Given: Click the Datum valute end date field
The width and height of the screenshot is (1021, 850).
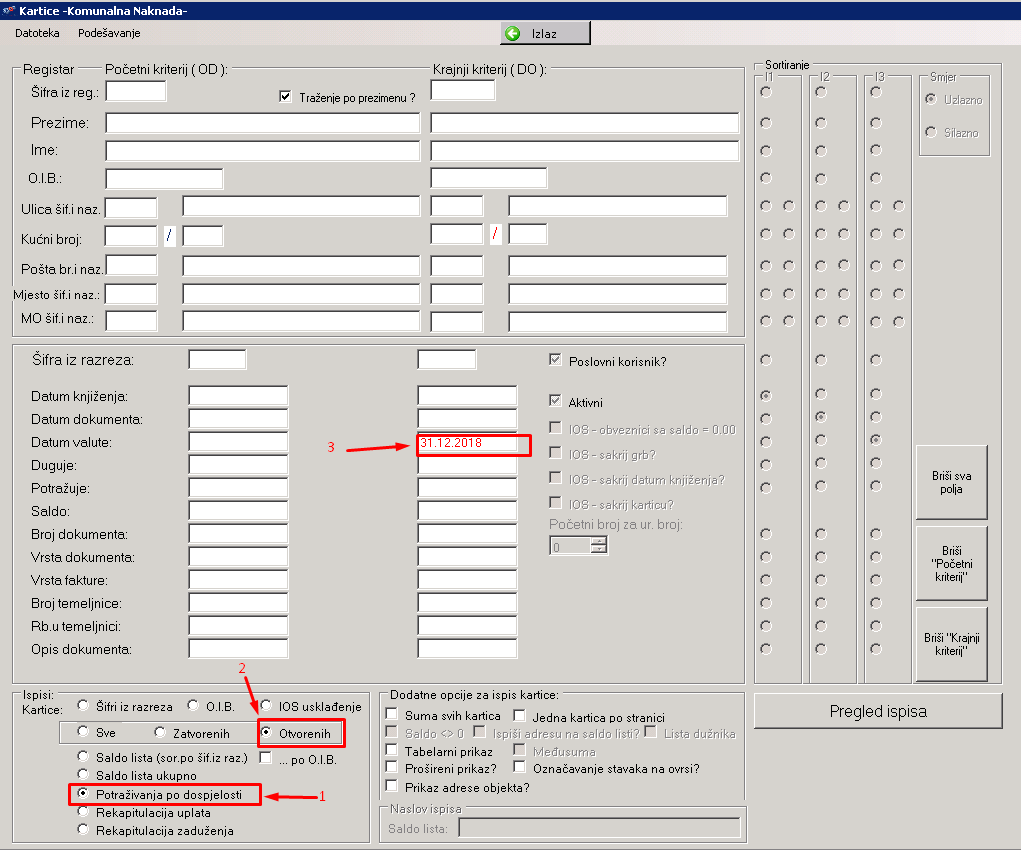Looking at the screenshot, I should click(x=467, y=442).
